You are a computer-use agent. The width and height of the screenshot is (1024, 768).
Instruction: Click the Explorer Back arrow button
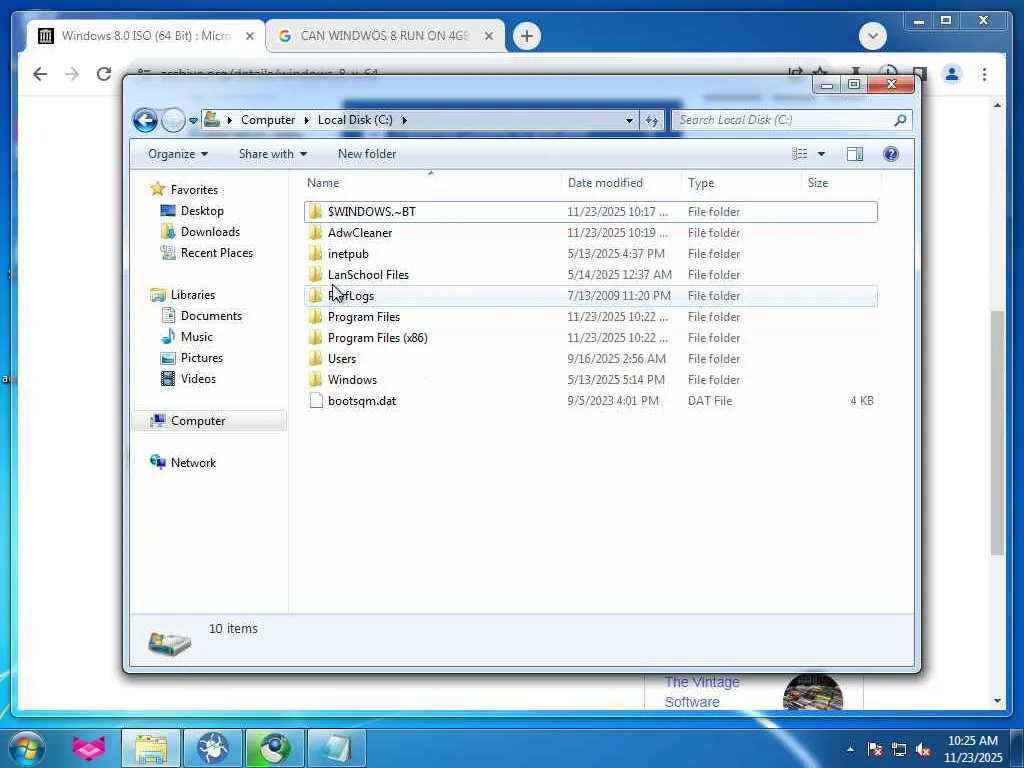point(145,120)
